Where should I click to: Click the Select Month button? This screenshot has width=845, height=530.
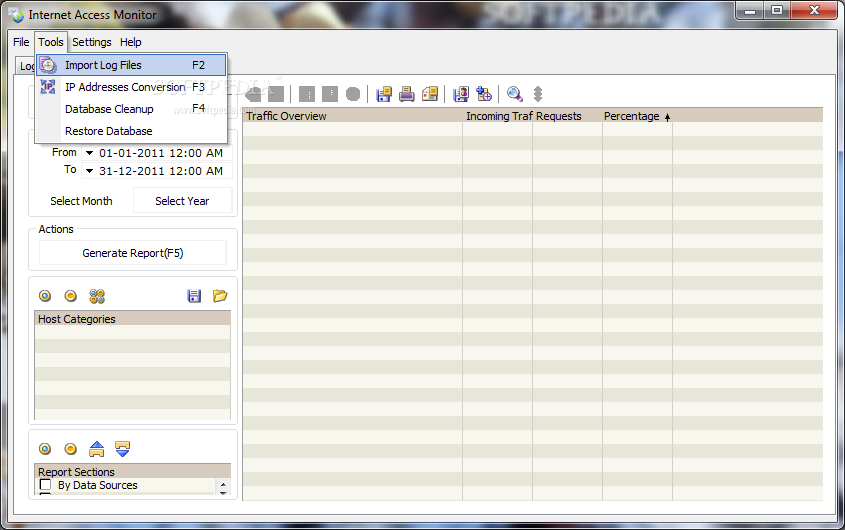(x=81, y=201)
